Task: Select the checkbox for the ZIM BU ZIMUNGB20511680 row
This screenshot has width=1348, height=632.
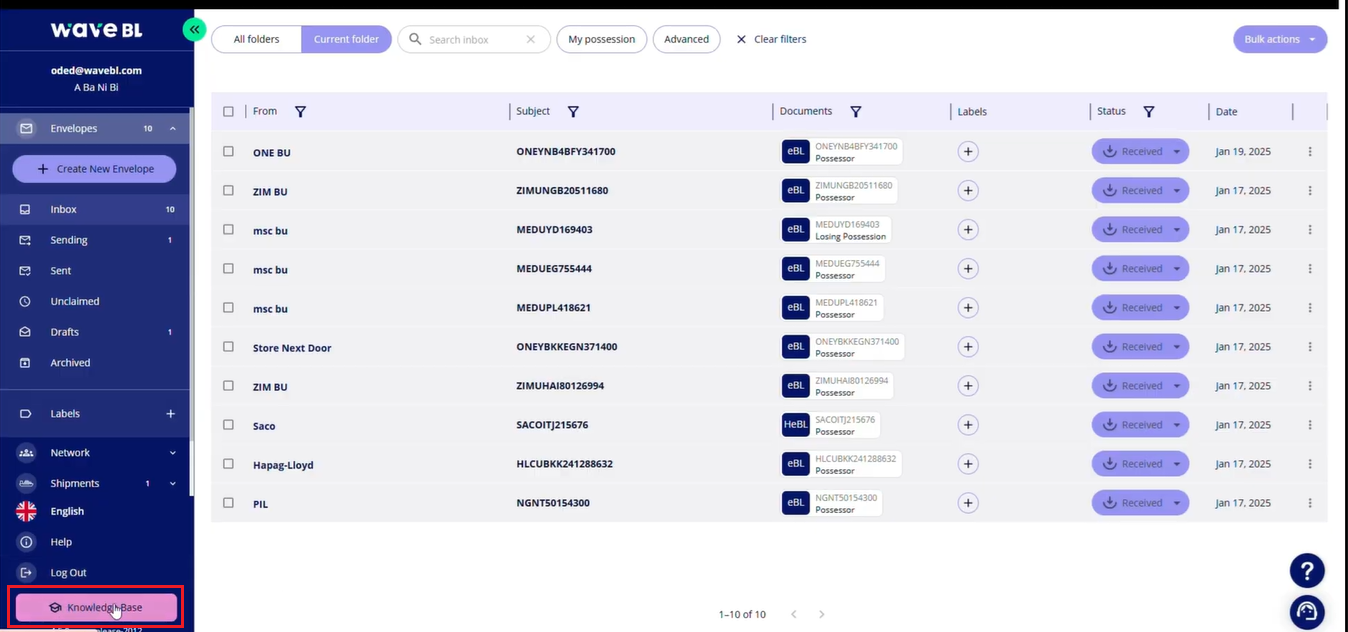Action: [228, 191]
